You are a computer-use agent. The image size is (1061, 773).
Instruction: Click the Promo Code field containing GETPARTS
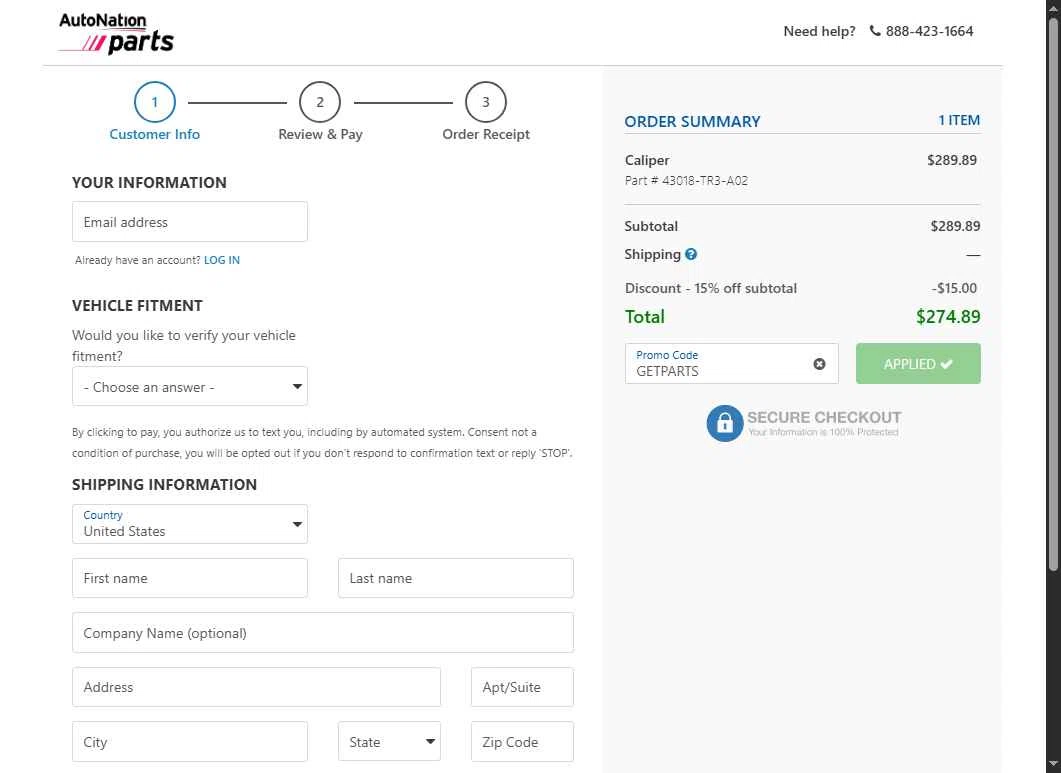click(731, 363)
